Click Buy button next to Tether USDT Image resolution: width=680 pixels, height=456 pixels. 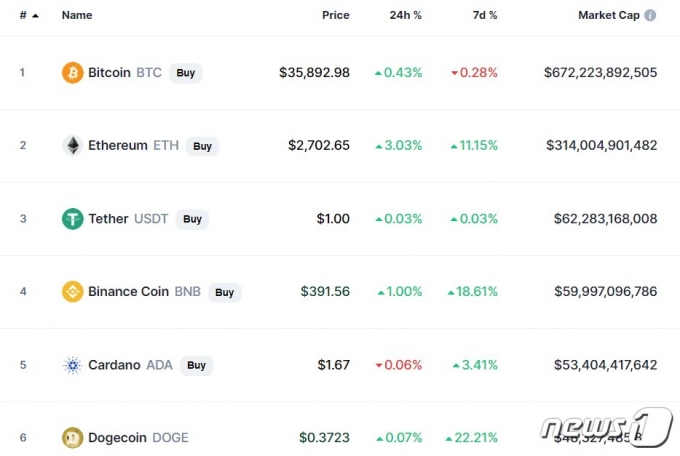click(x=192, y=219)
